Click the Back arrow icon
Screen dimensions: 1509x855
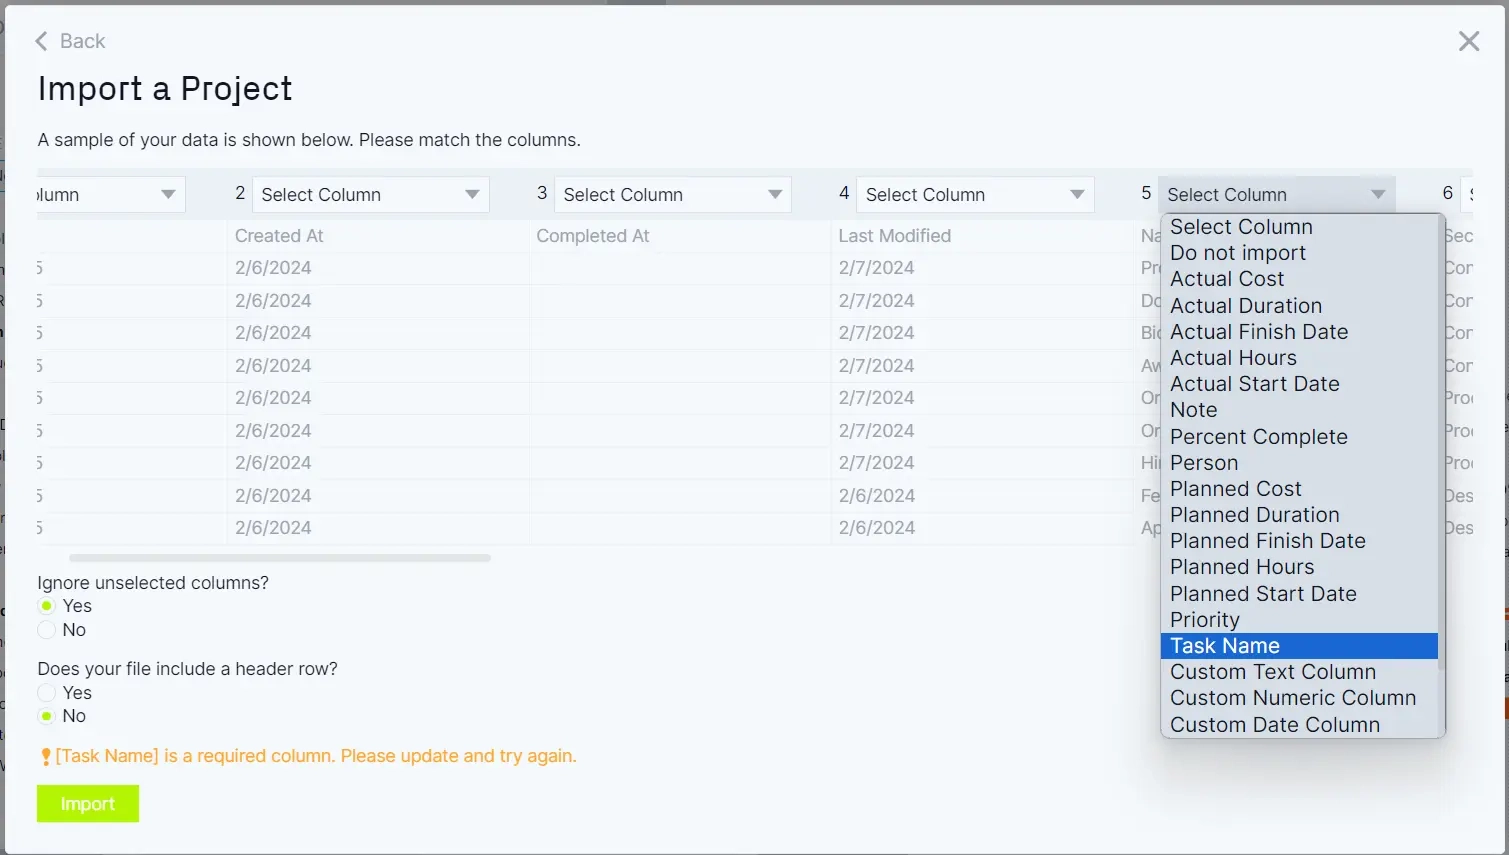point(41,41)
